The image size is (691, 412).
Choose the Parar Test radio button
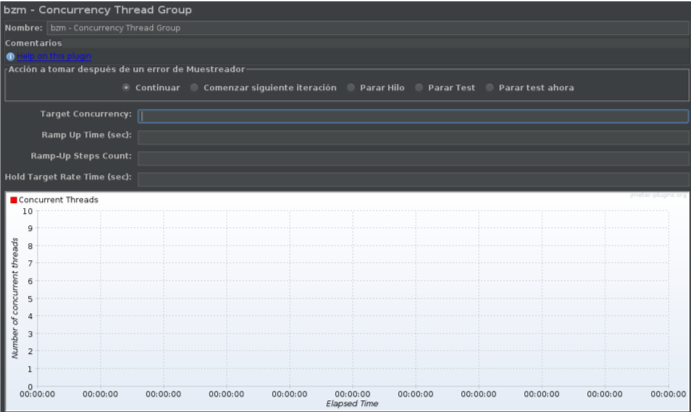[419, 88]
